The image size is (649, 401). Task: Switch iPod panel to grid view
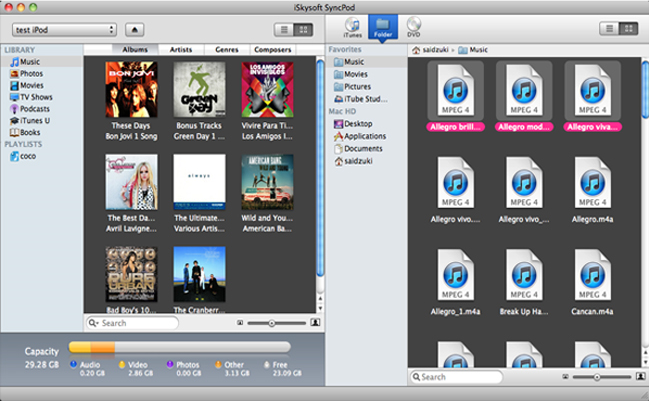tap(304, 30)
